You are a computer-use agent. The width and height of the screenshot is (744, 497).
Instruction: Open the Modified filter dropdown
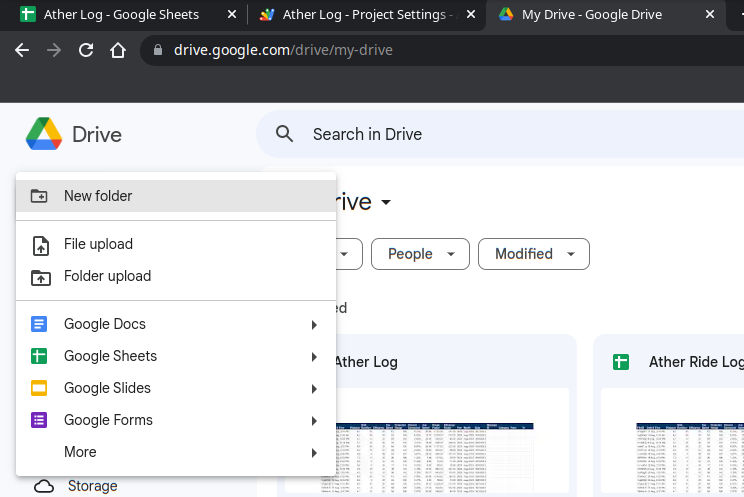[x=534, y=254]
